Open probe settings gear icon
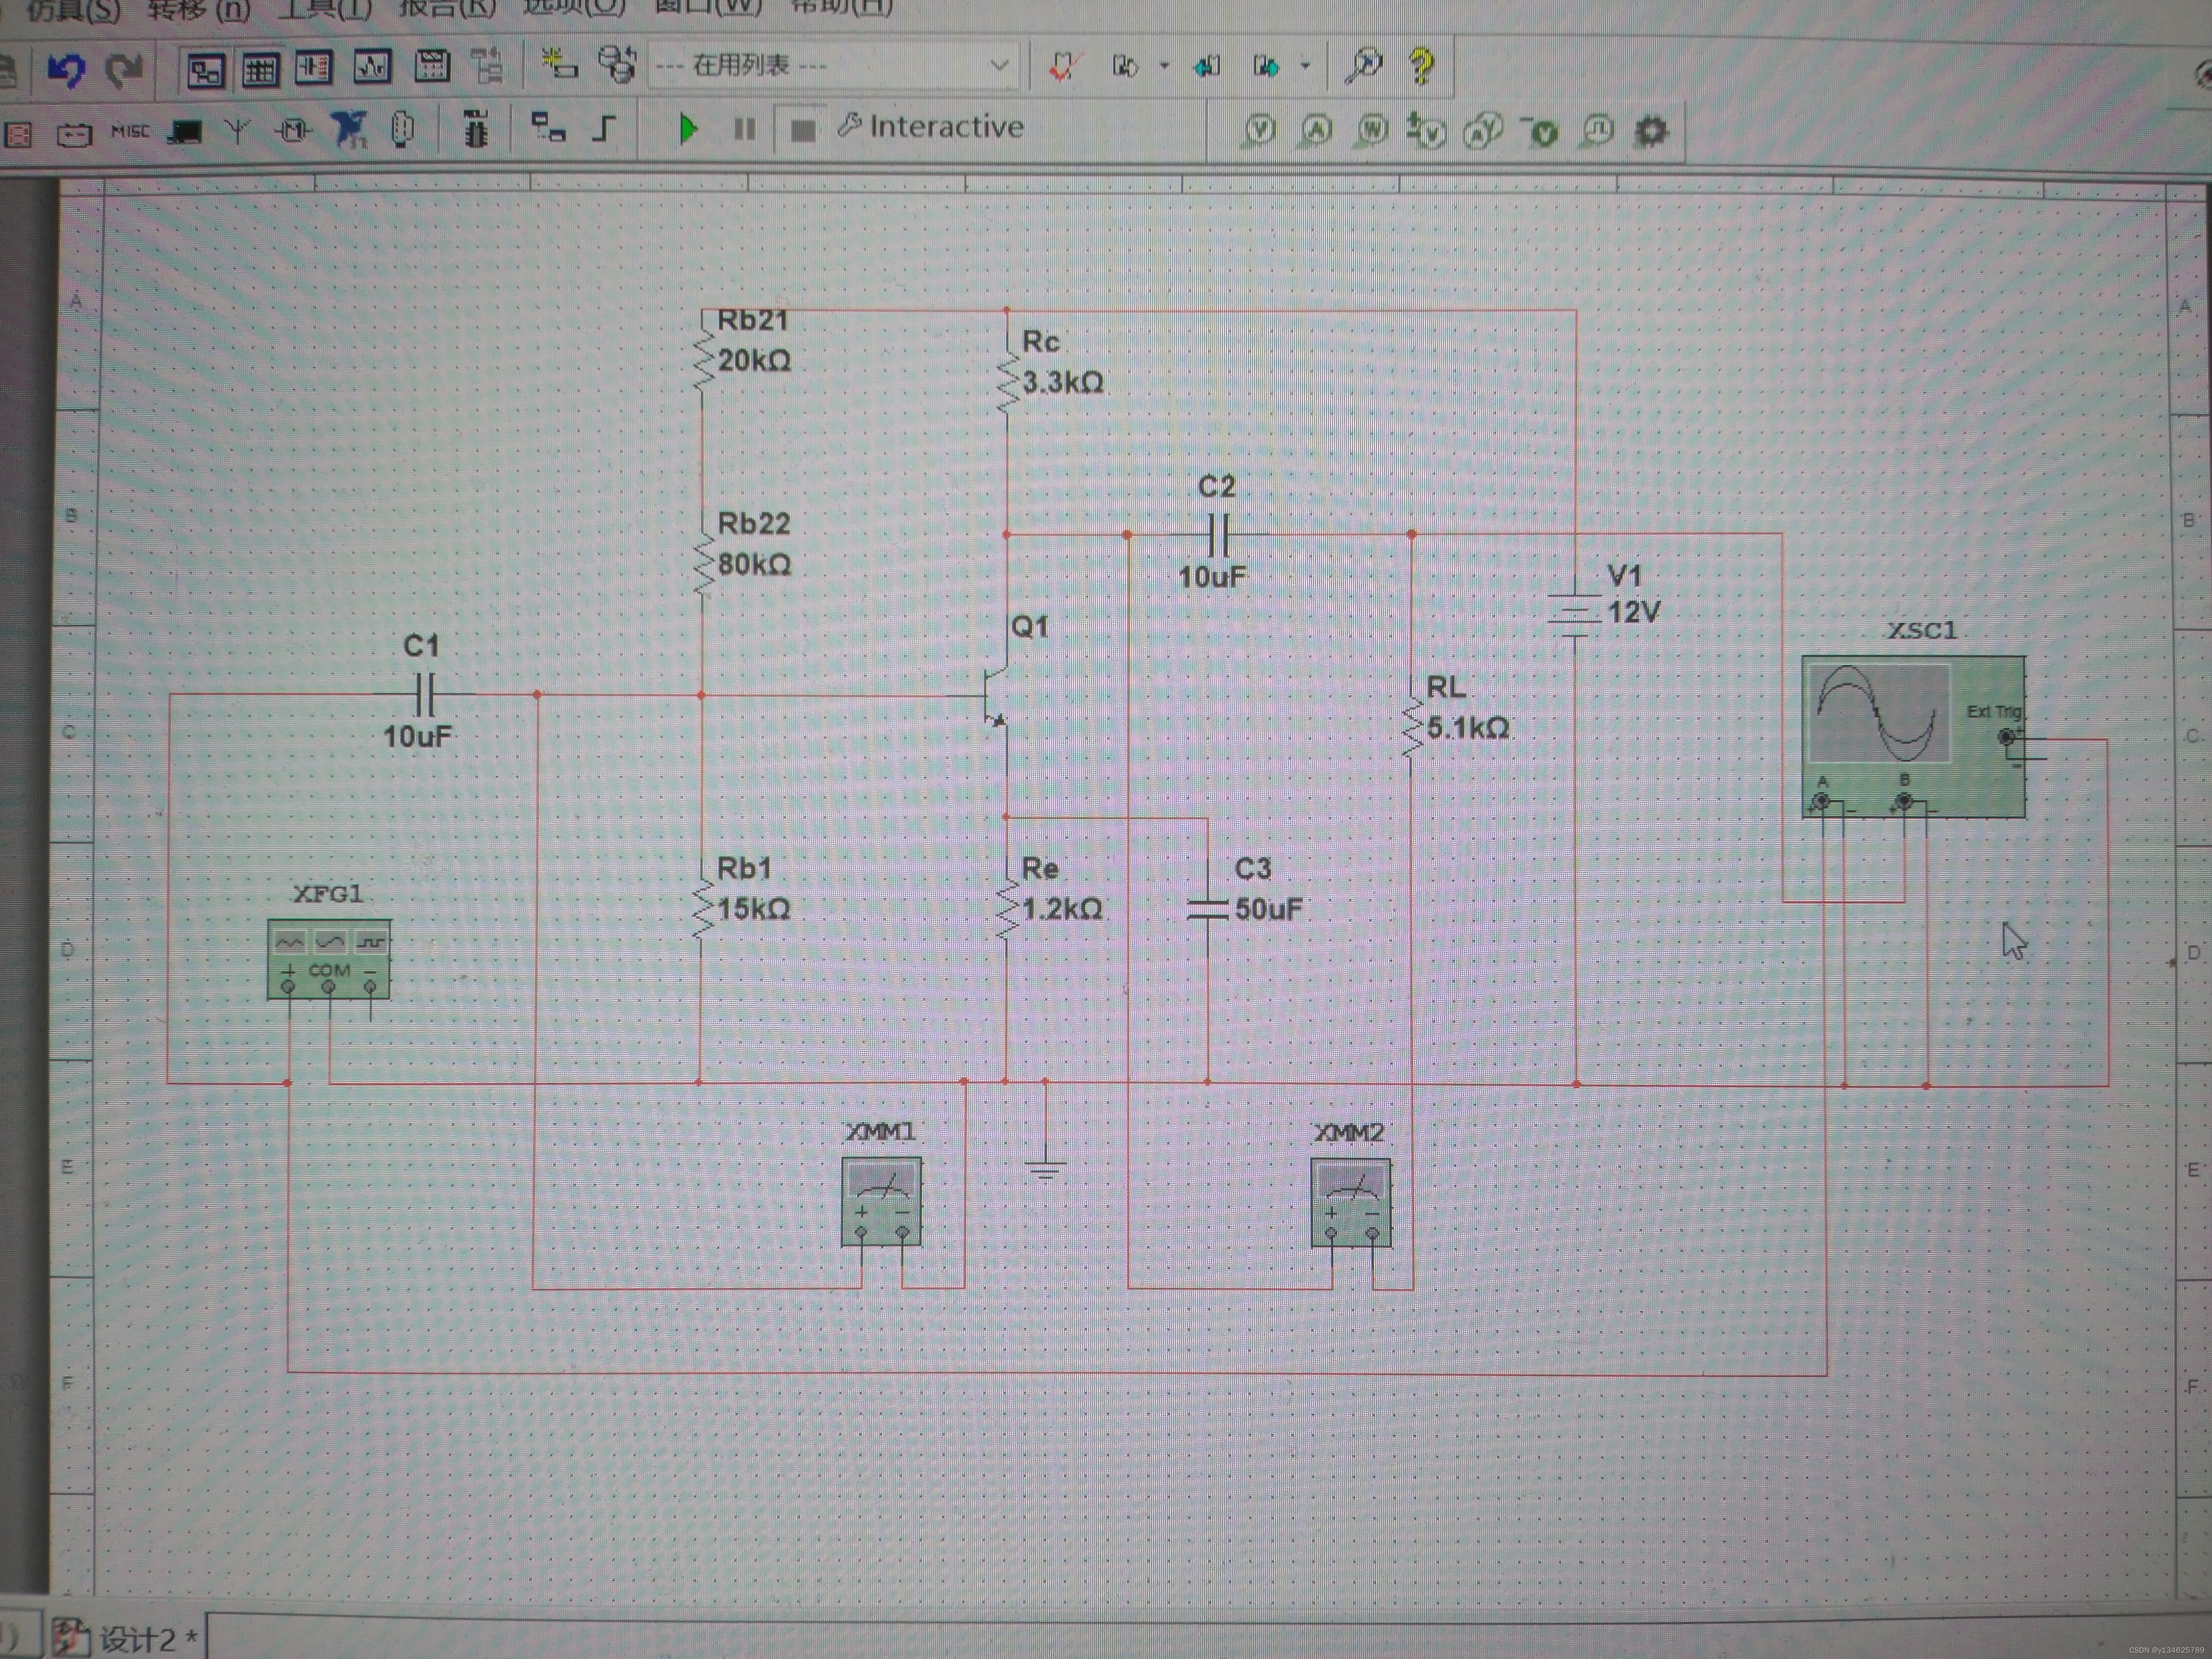The height and width of the screenshot is (1659, 2212). tap(1651, 131)
